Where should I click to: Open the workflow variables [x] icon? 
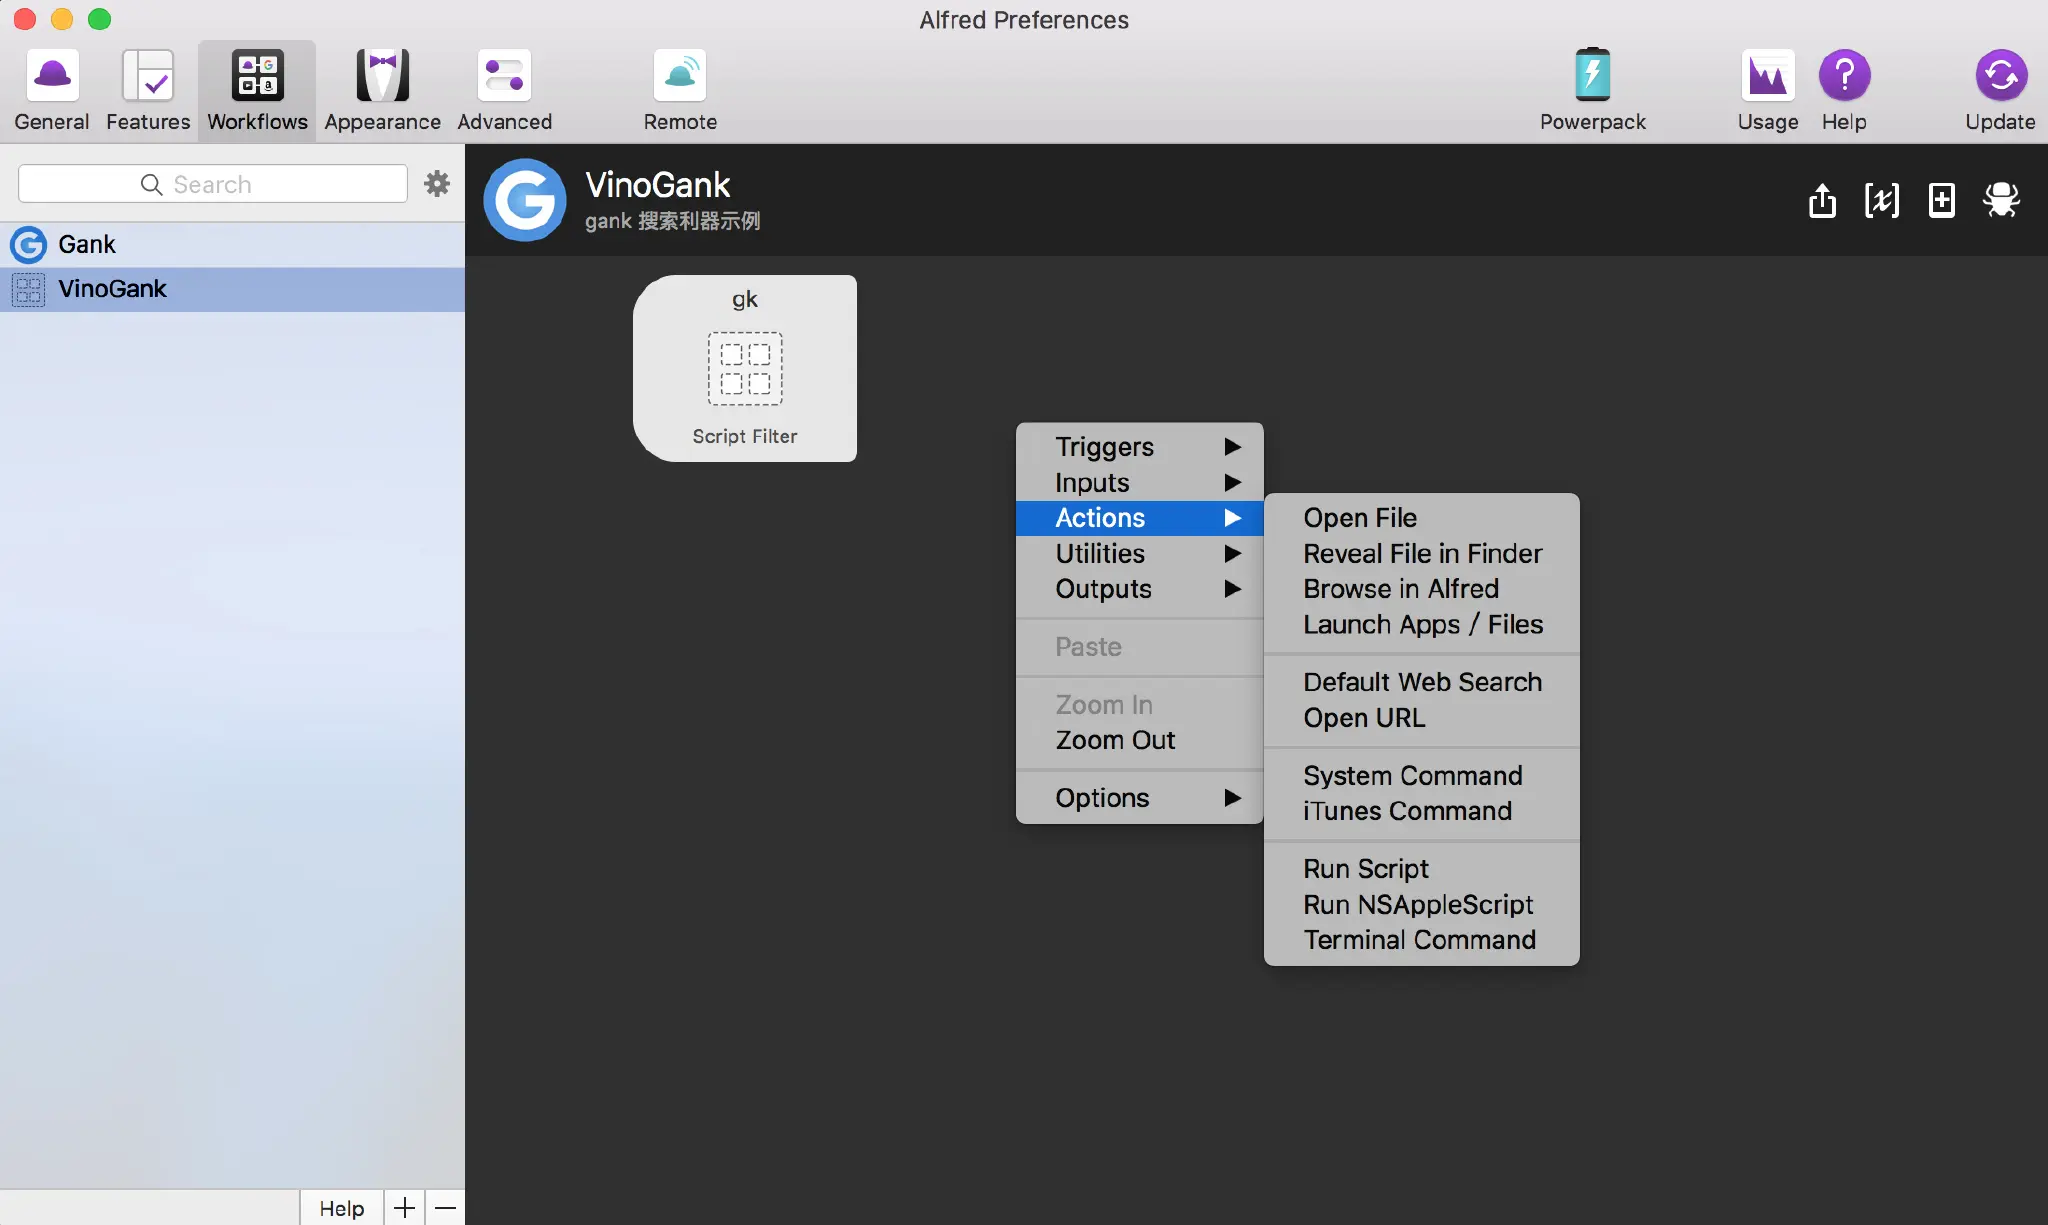tap(1881, 200)
